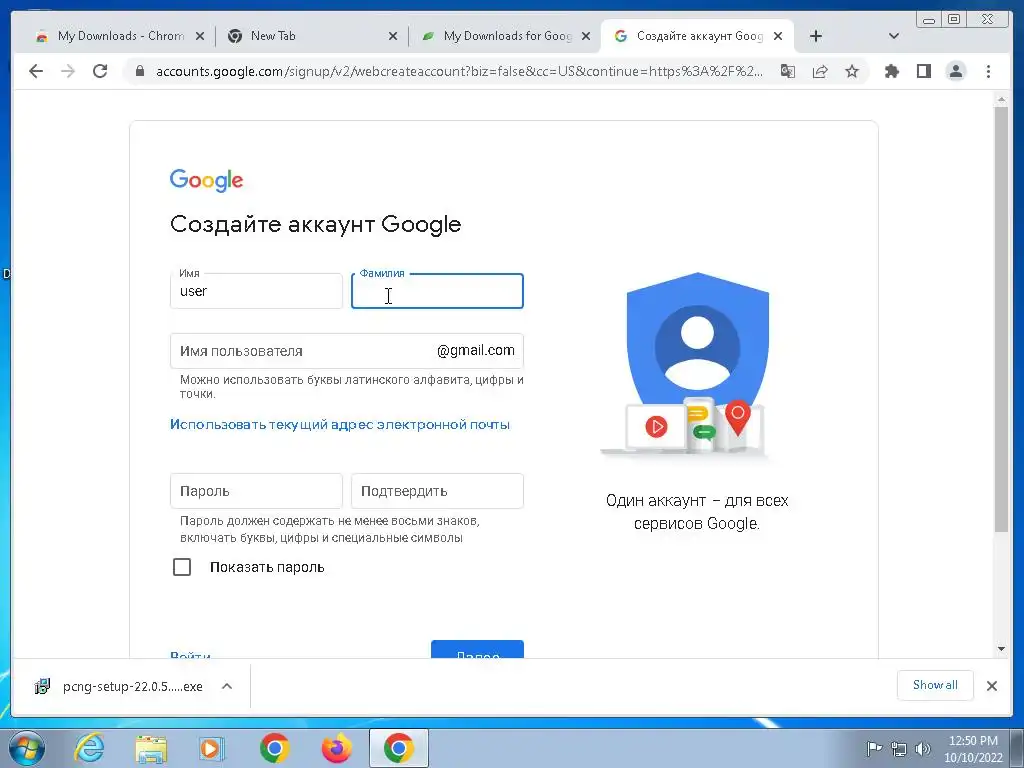Focus the Пароль password field
The height and width of the screenshot is (768, 1024).
[256, 491]
